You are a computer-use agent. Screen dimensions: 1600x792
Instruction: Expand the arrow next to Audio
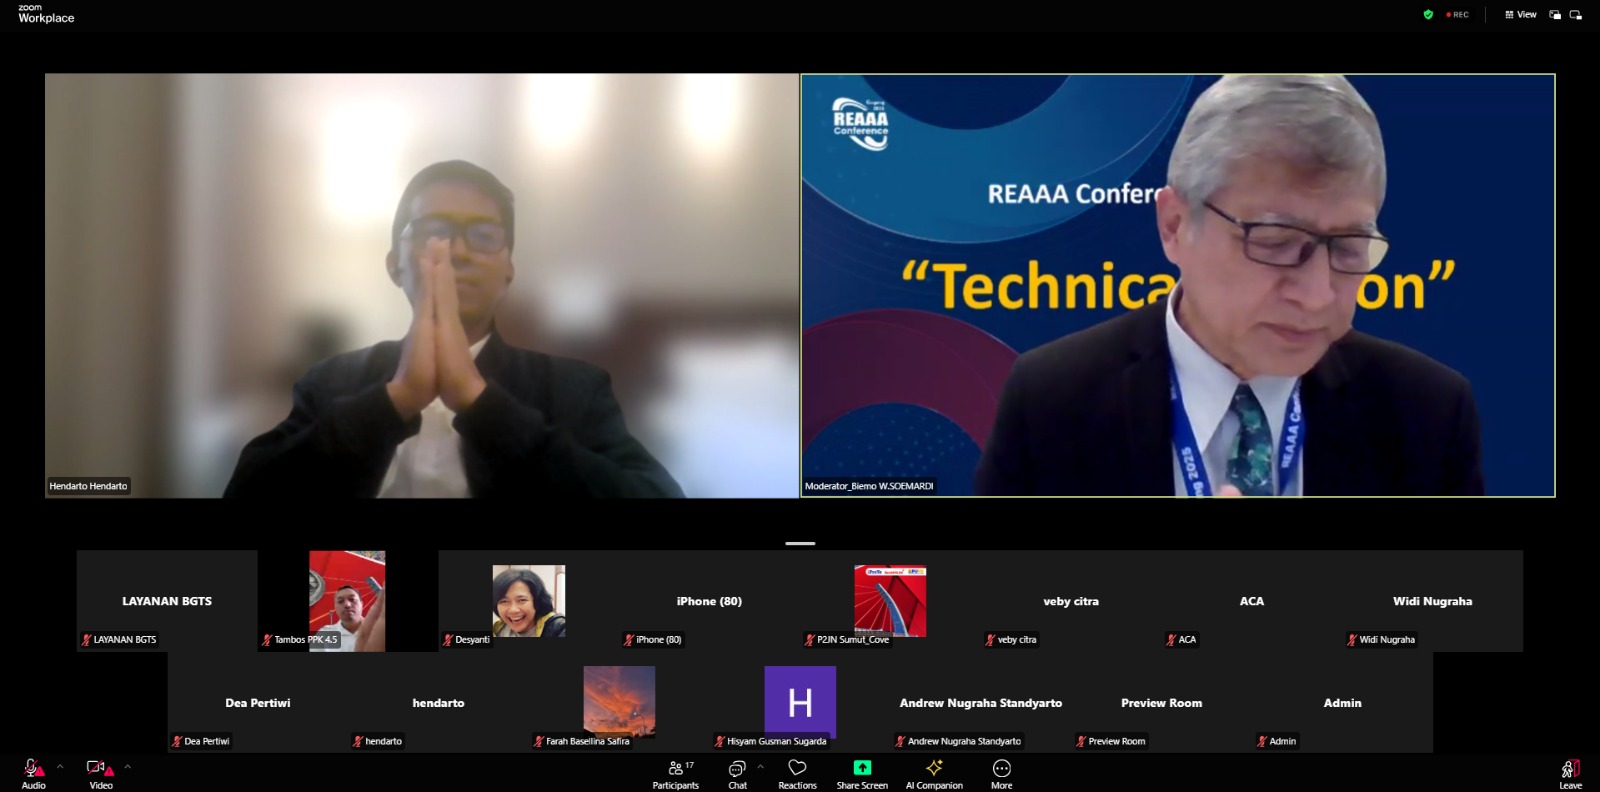pos(60,767)
